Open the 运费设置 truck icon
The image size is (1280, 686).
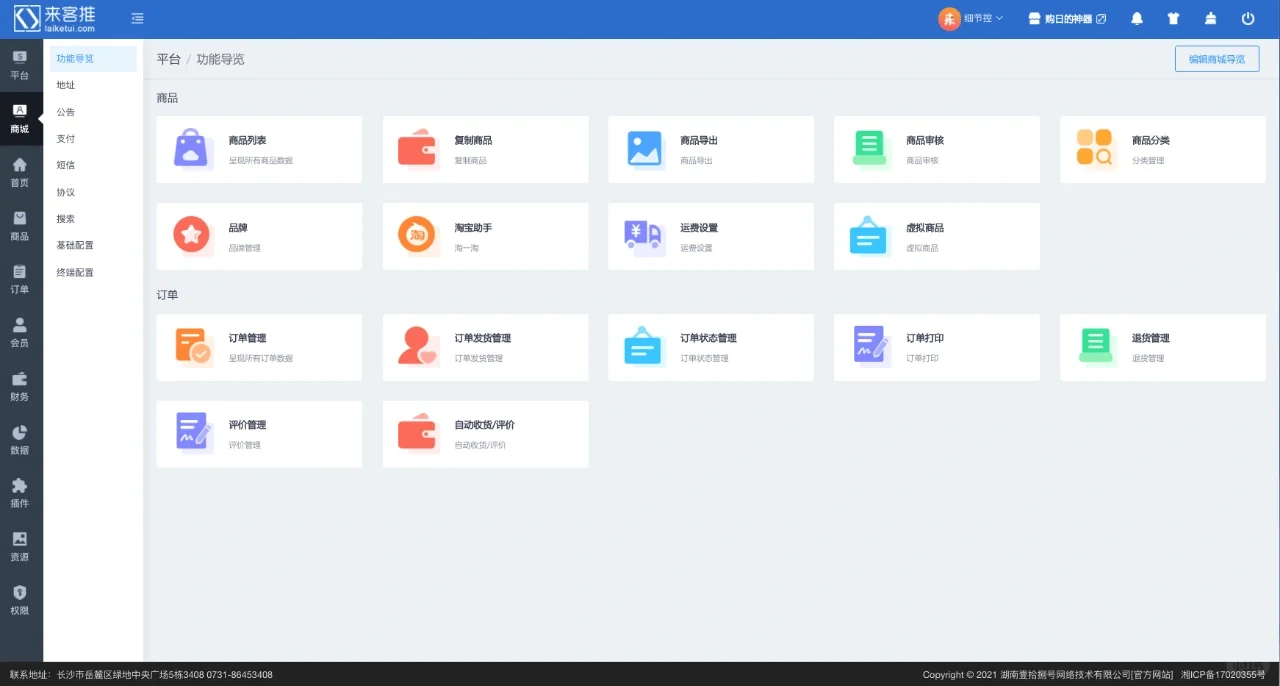tap(644, 236)
